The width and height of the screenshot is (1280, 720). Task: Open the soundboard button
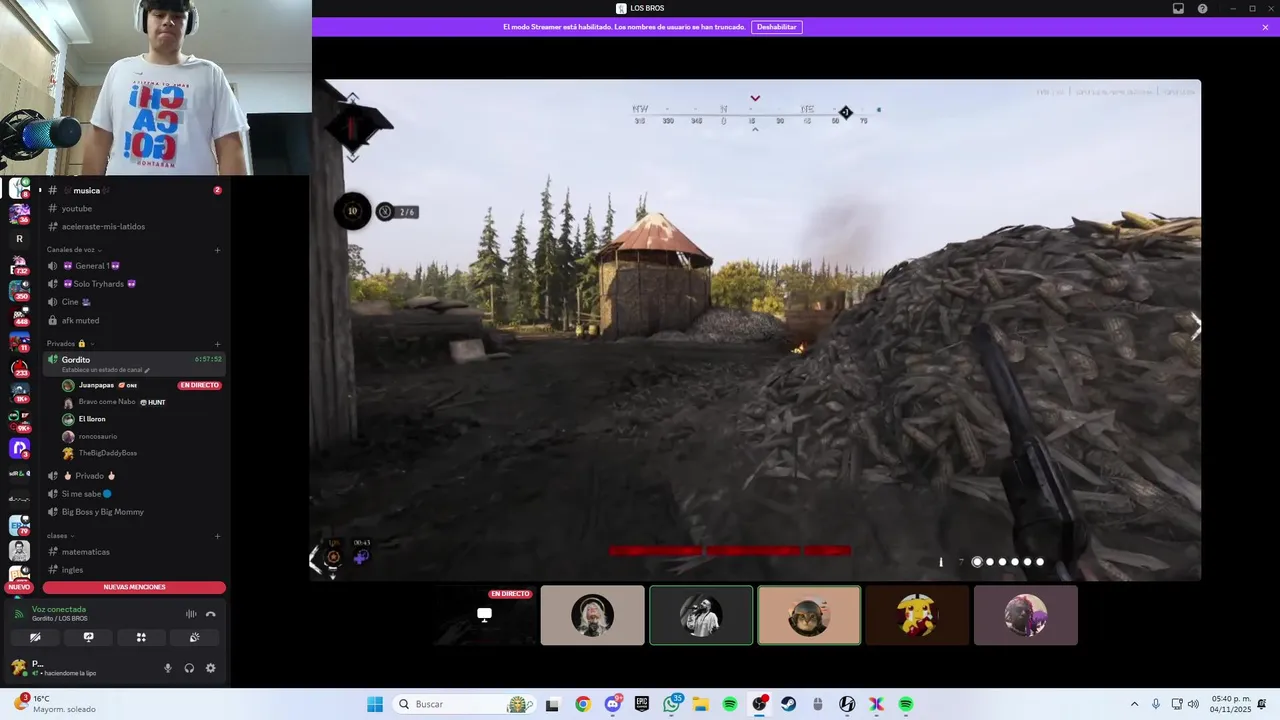point(194,637)
